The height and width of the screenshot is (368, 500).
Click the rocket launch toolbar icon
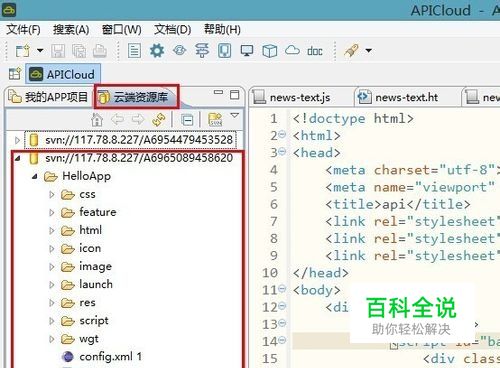351,51
